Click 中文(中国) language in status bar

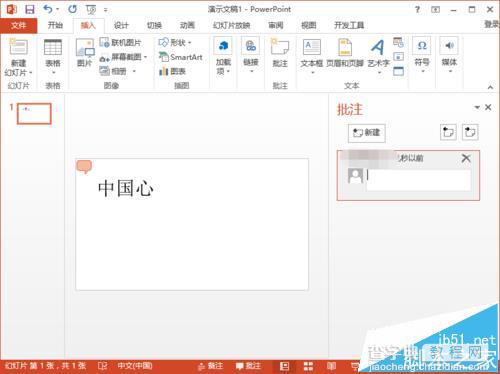click(135, 366)
